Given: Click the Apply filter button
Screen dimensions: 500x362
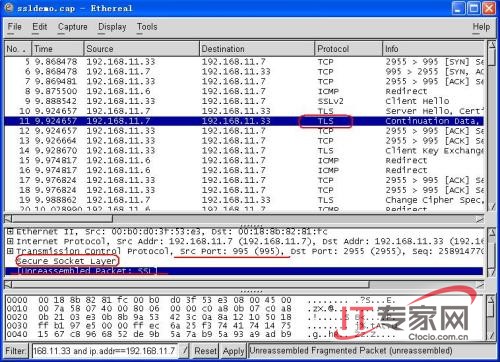Looking at the screenshot, I should (x=233, y=351).
